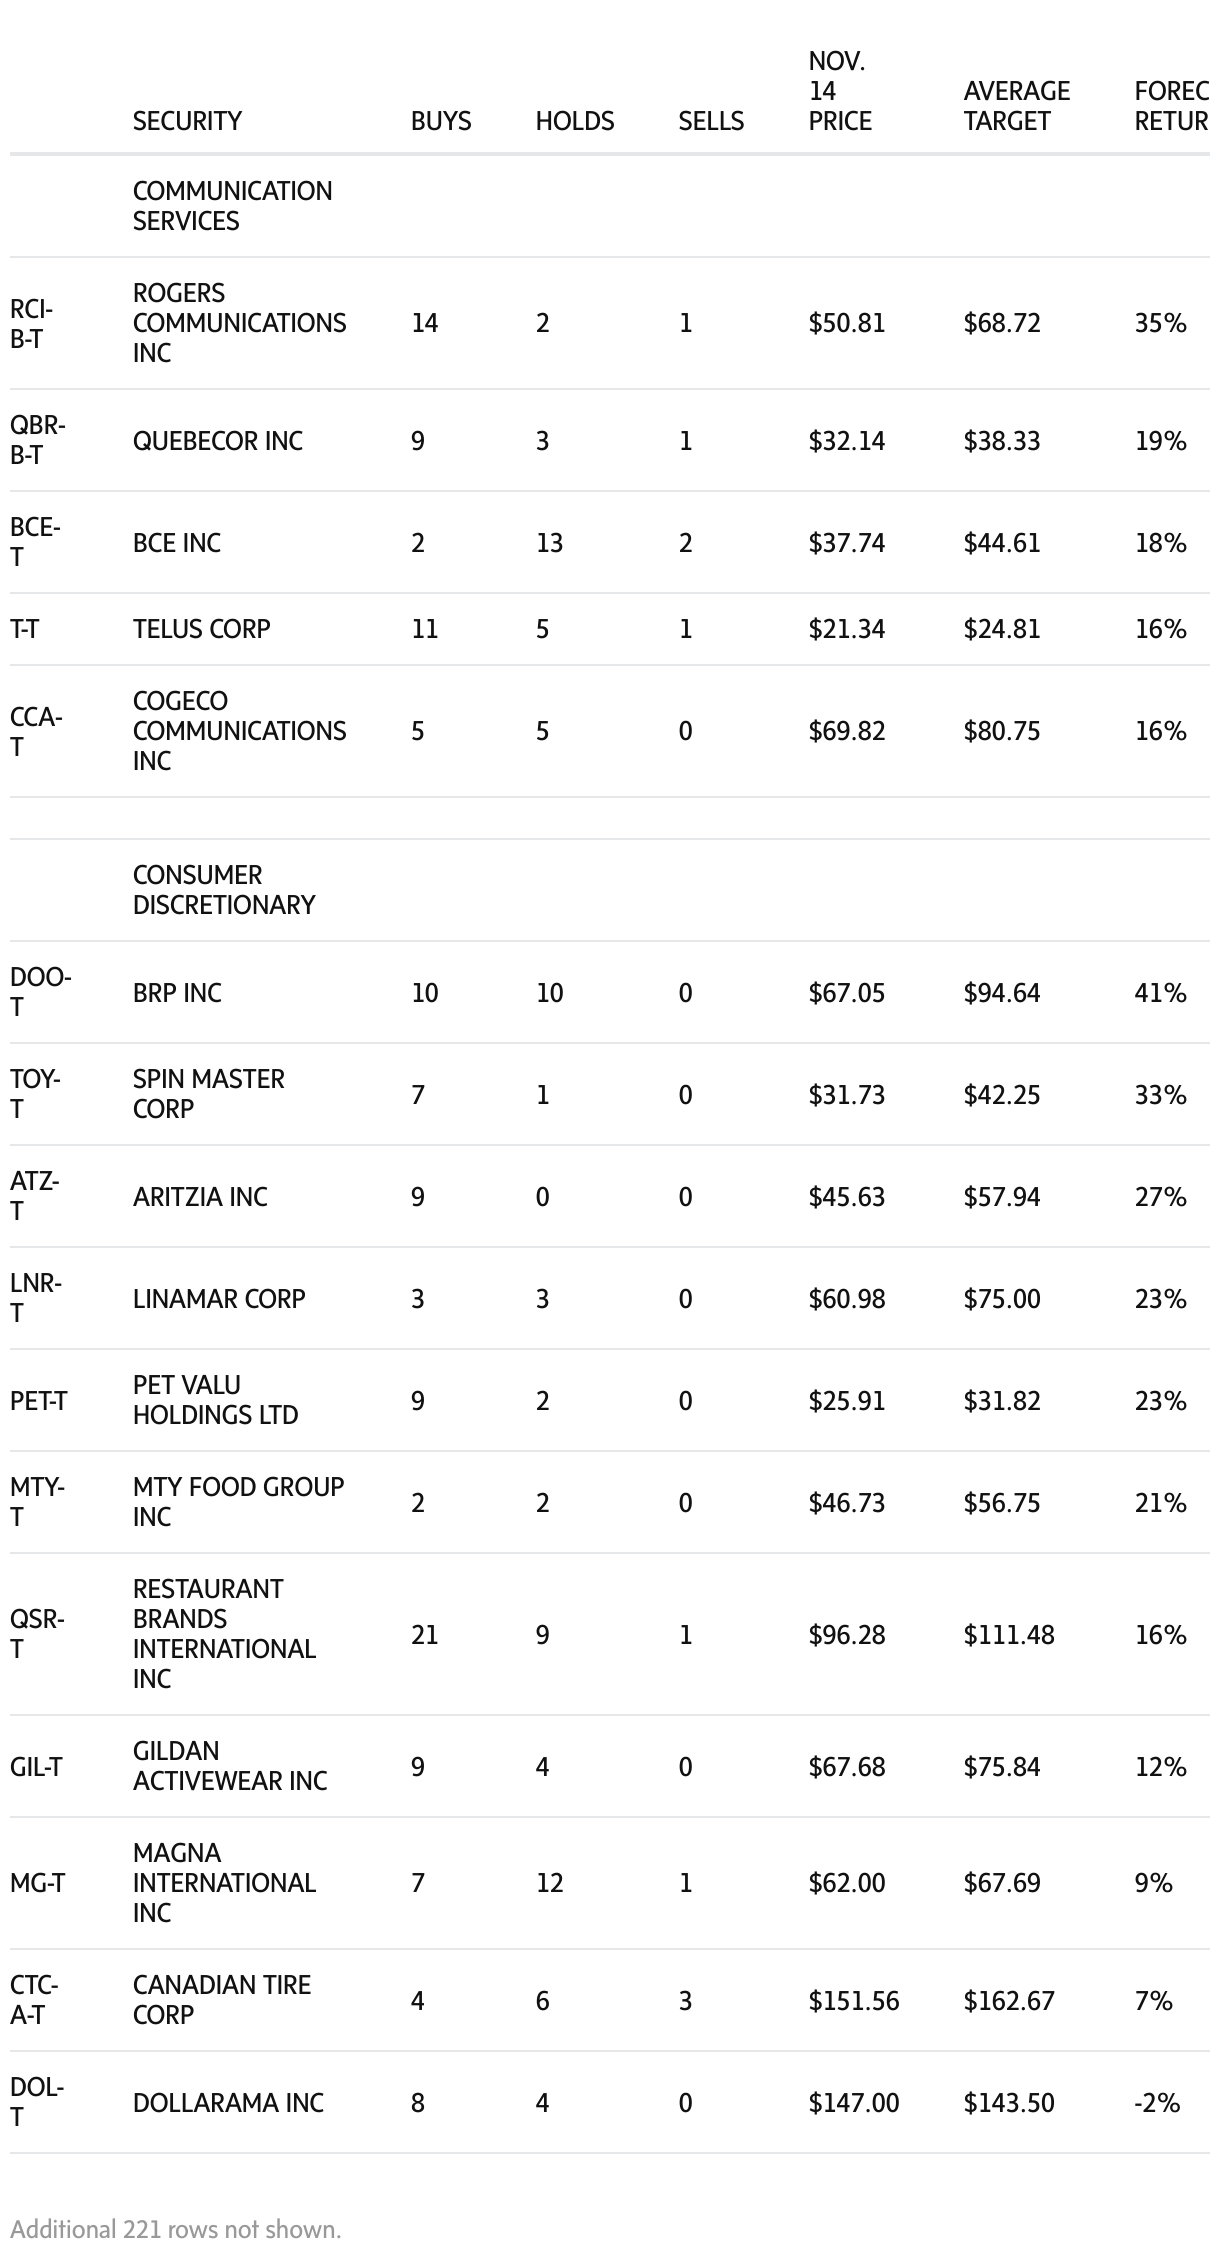Open the QBR-B-T ticker
This screenshot has height=2254, width=1220.
(37, 441)
